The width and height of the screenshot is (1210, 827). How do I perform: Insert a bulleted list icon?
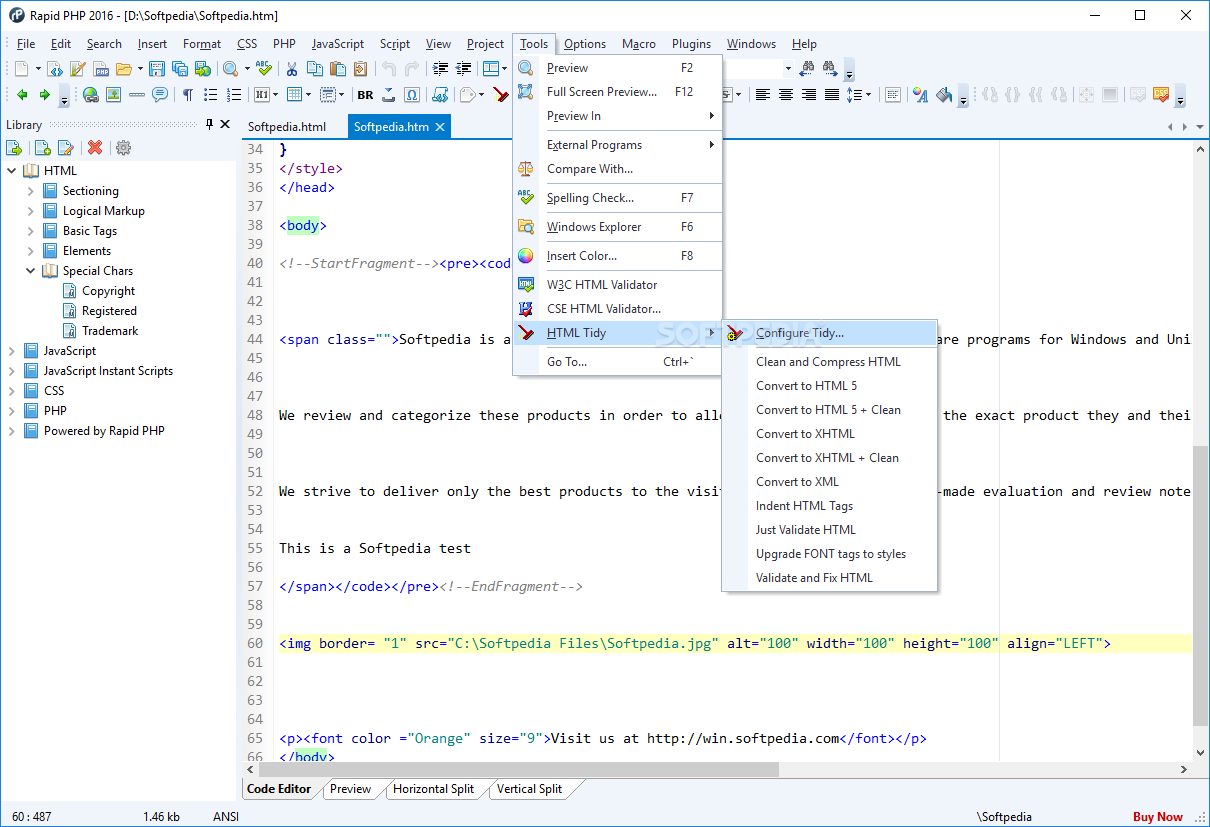tap(210, 95)
